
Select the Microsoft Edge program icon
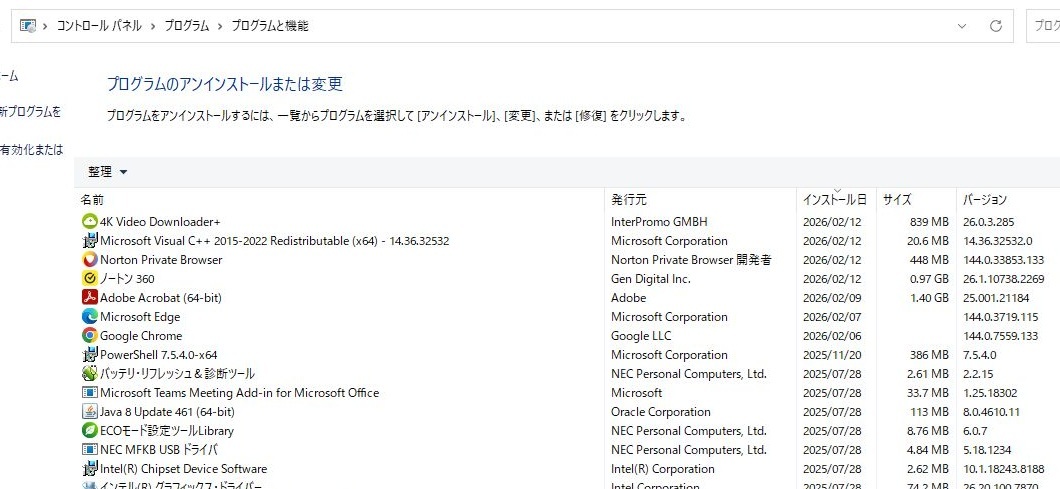(x=90, y=317)
